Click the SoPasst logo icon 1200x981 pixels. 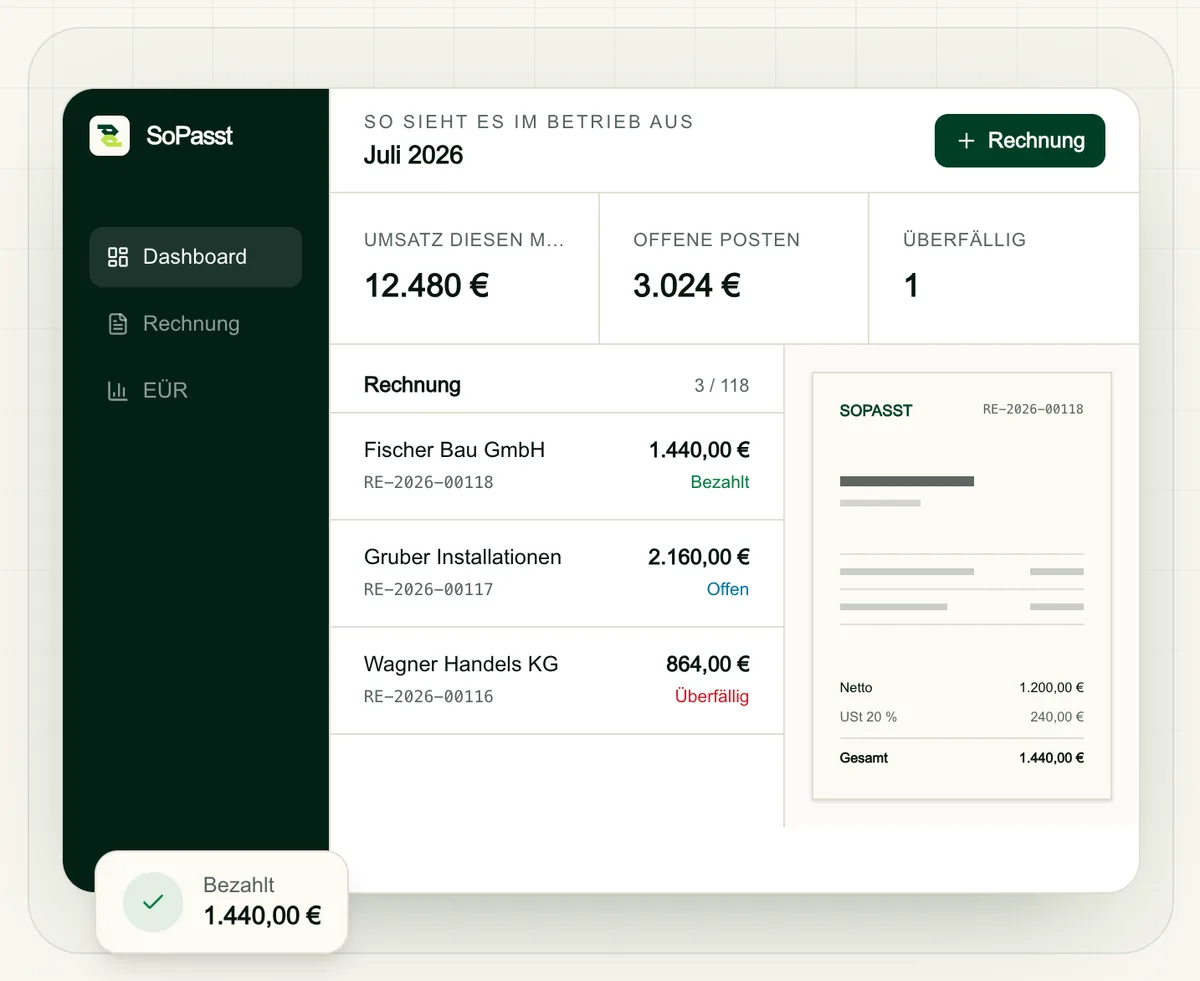pos(109,136)
